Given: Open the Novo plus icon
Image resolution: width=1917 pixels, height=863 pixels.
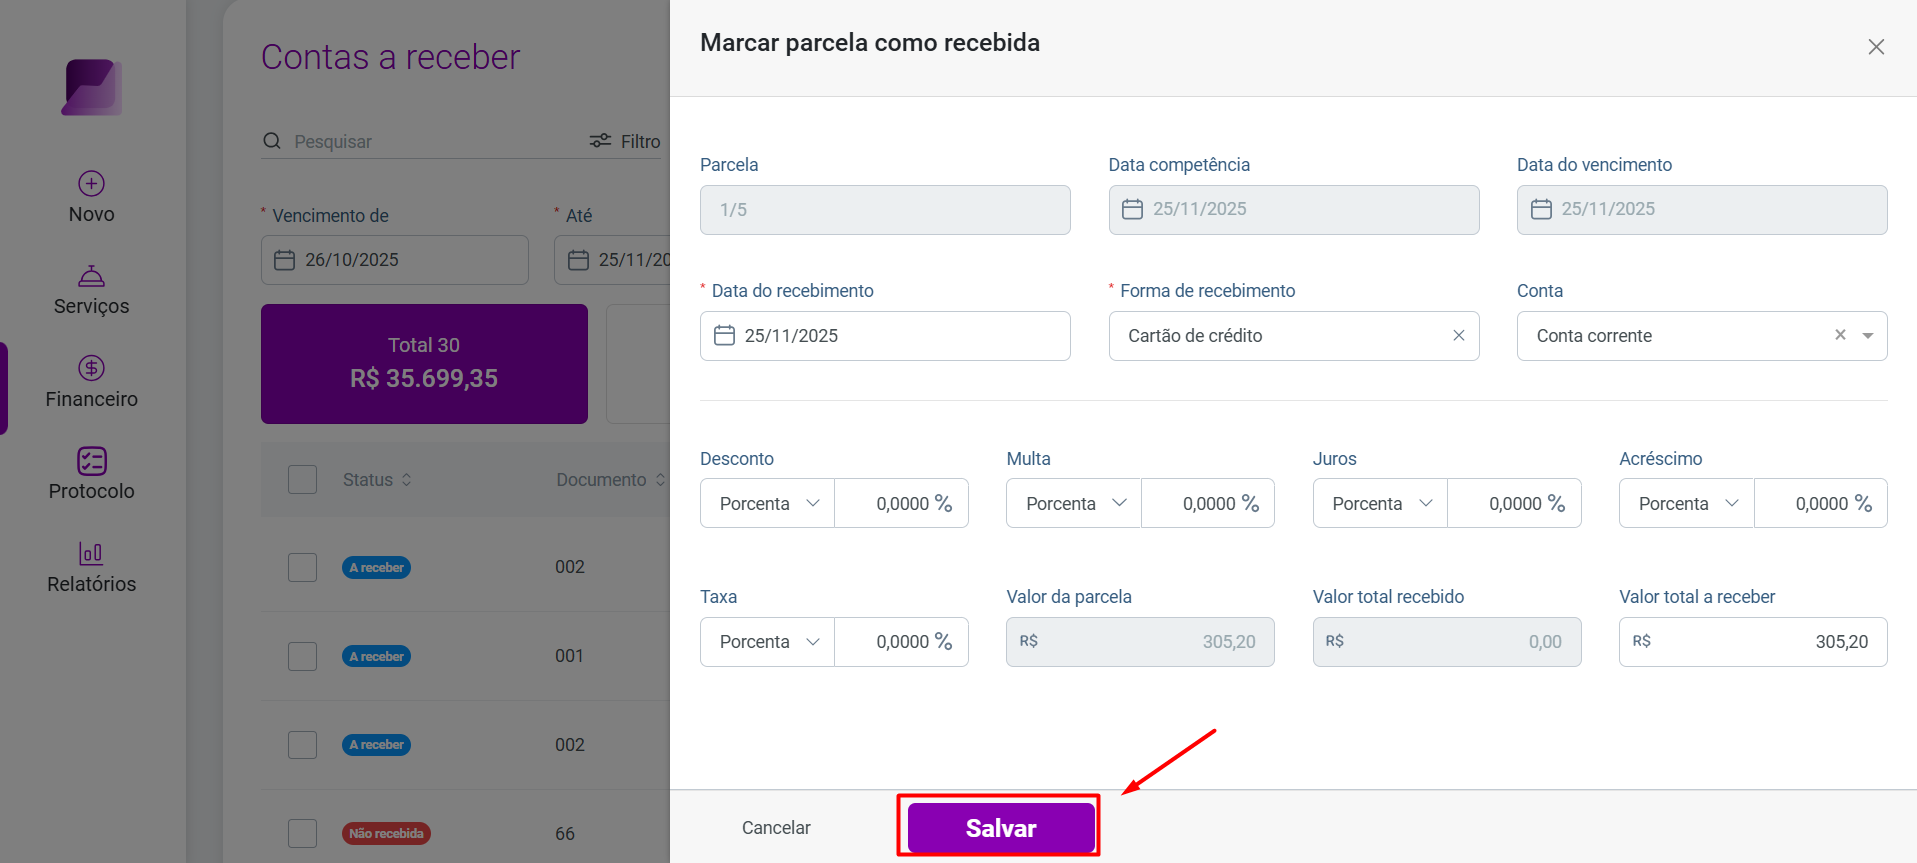Looking at the screenshot, I should [x=91, y=183].
